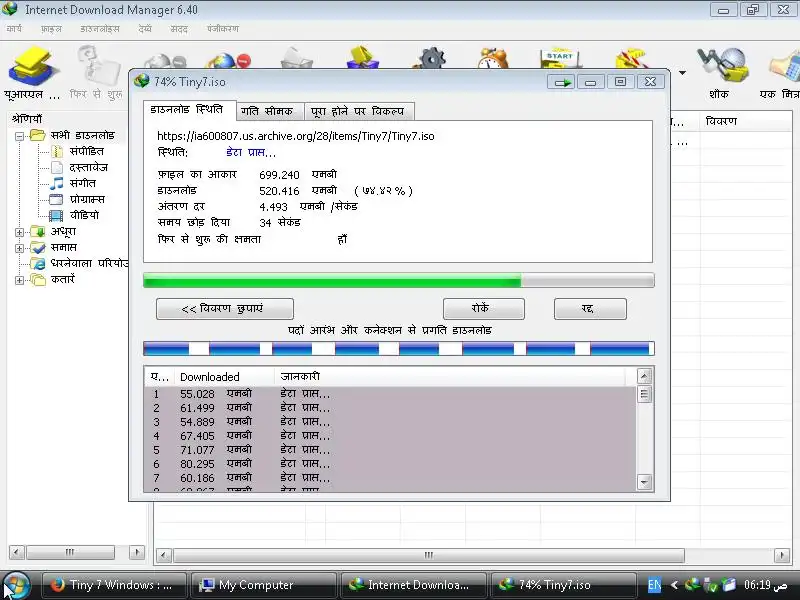Click the green download progress bar
Screen dimensions: 800x600
398,280
